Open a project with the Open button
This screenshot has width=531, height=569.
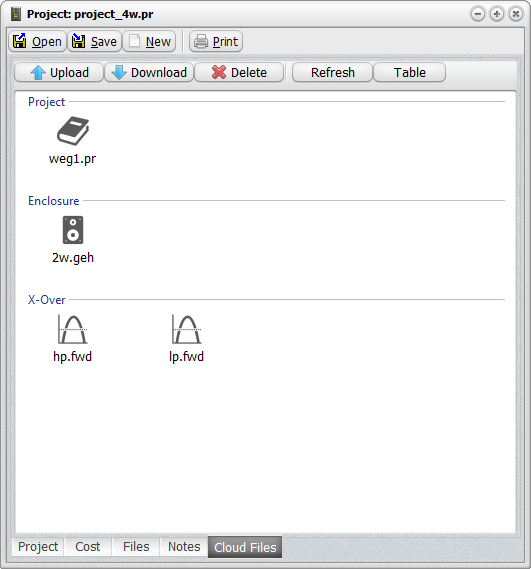pos(37,41)
